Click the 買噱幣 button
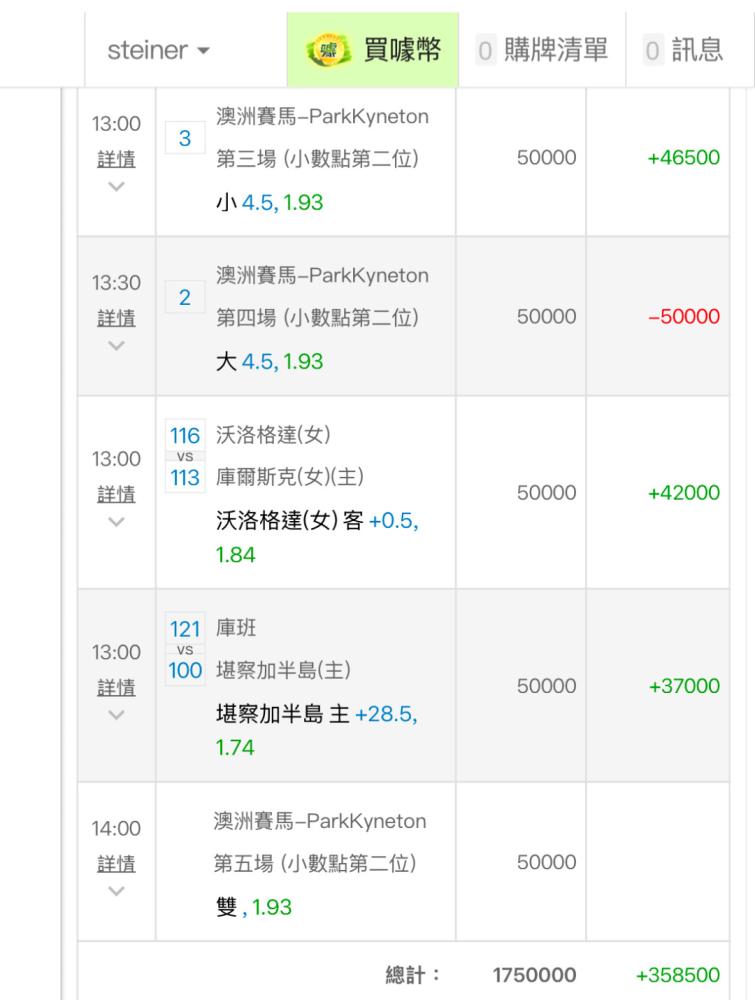Image resolution: width=755 pixels, height=1000 pixels. 373,50
